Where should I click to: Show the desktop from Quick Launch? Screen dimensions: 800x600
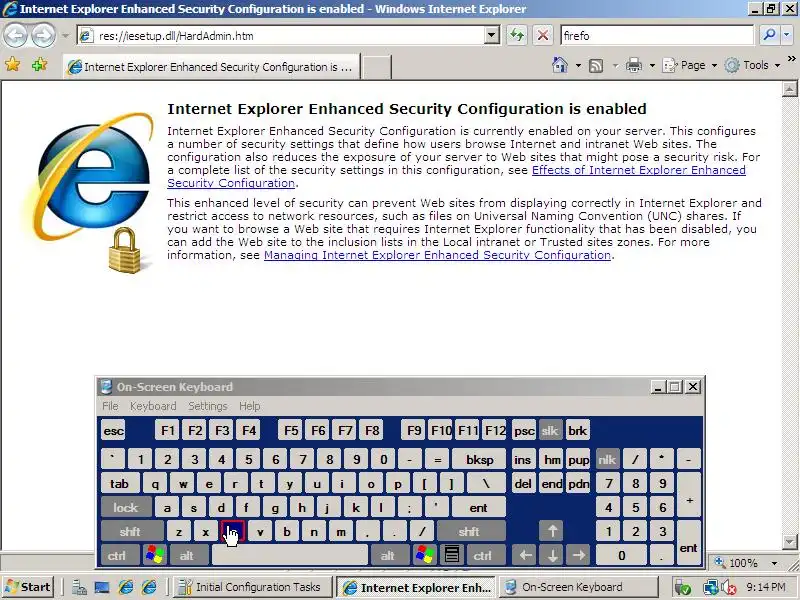[102, 587]
